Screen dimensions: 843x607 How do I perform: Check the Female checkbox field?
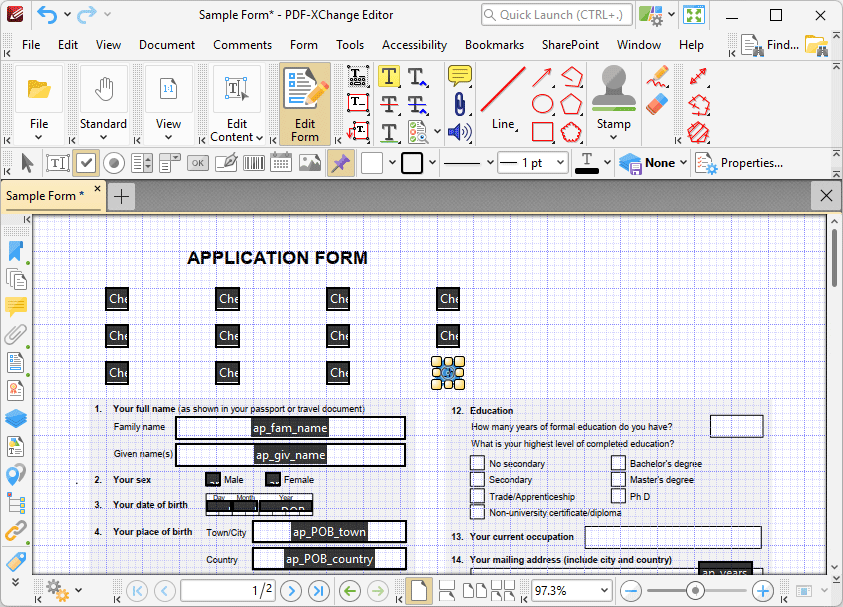click(x=273, y=480)
